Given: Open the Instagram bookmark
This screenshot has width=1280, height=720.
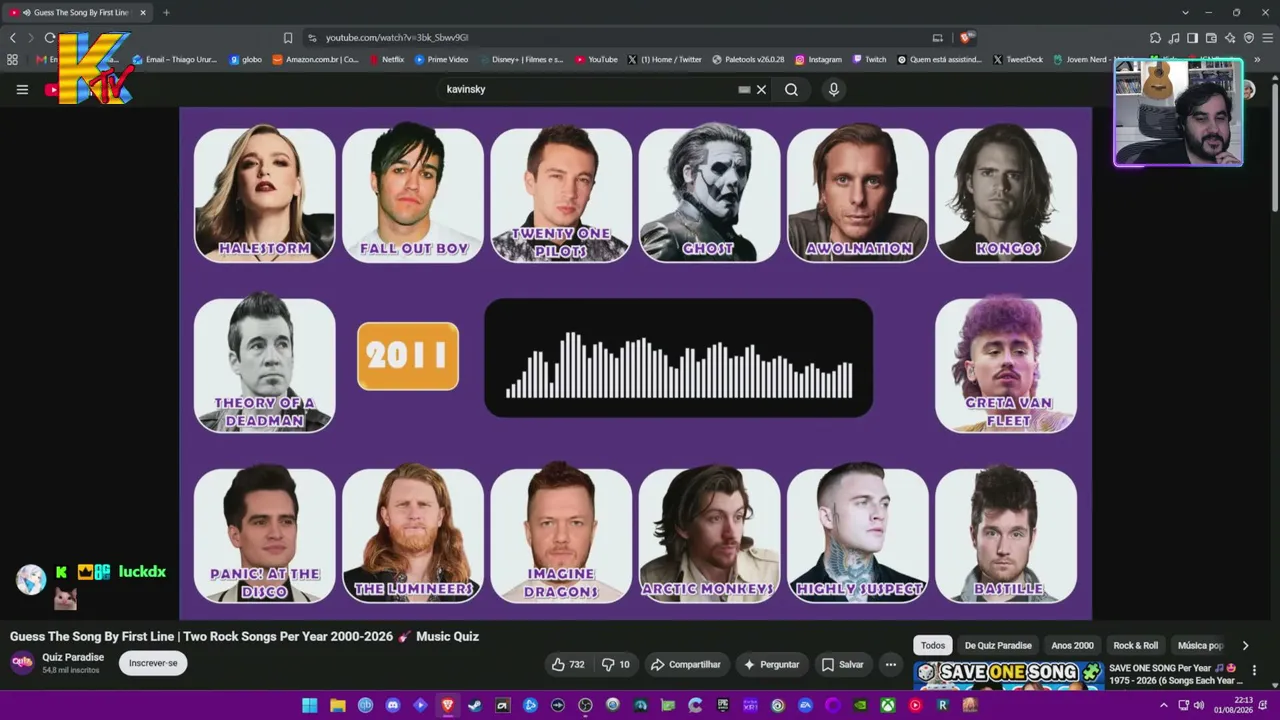Looking at the screenshot, I should point(818,60).
